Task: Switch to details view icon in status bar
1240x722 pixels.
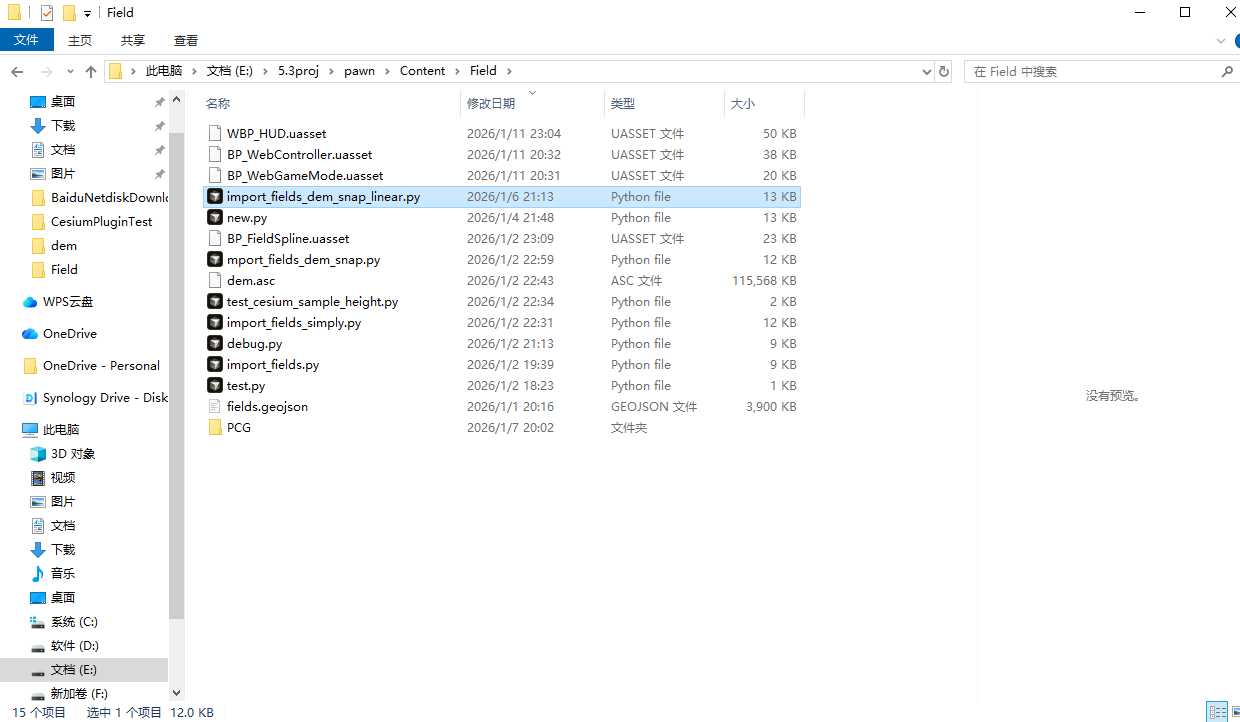Action: click(1217, 712)
